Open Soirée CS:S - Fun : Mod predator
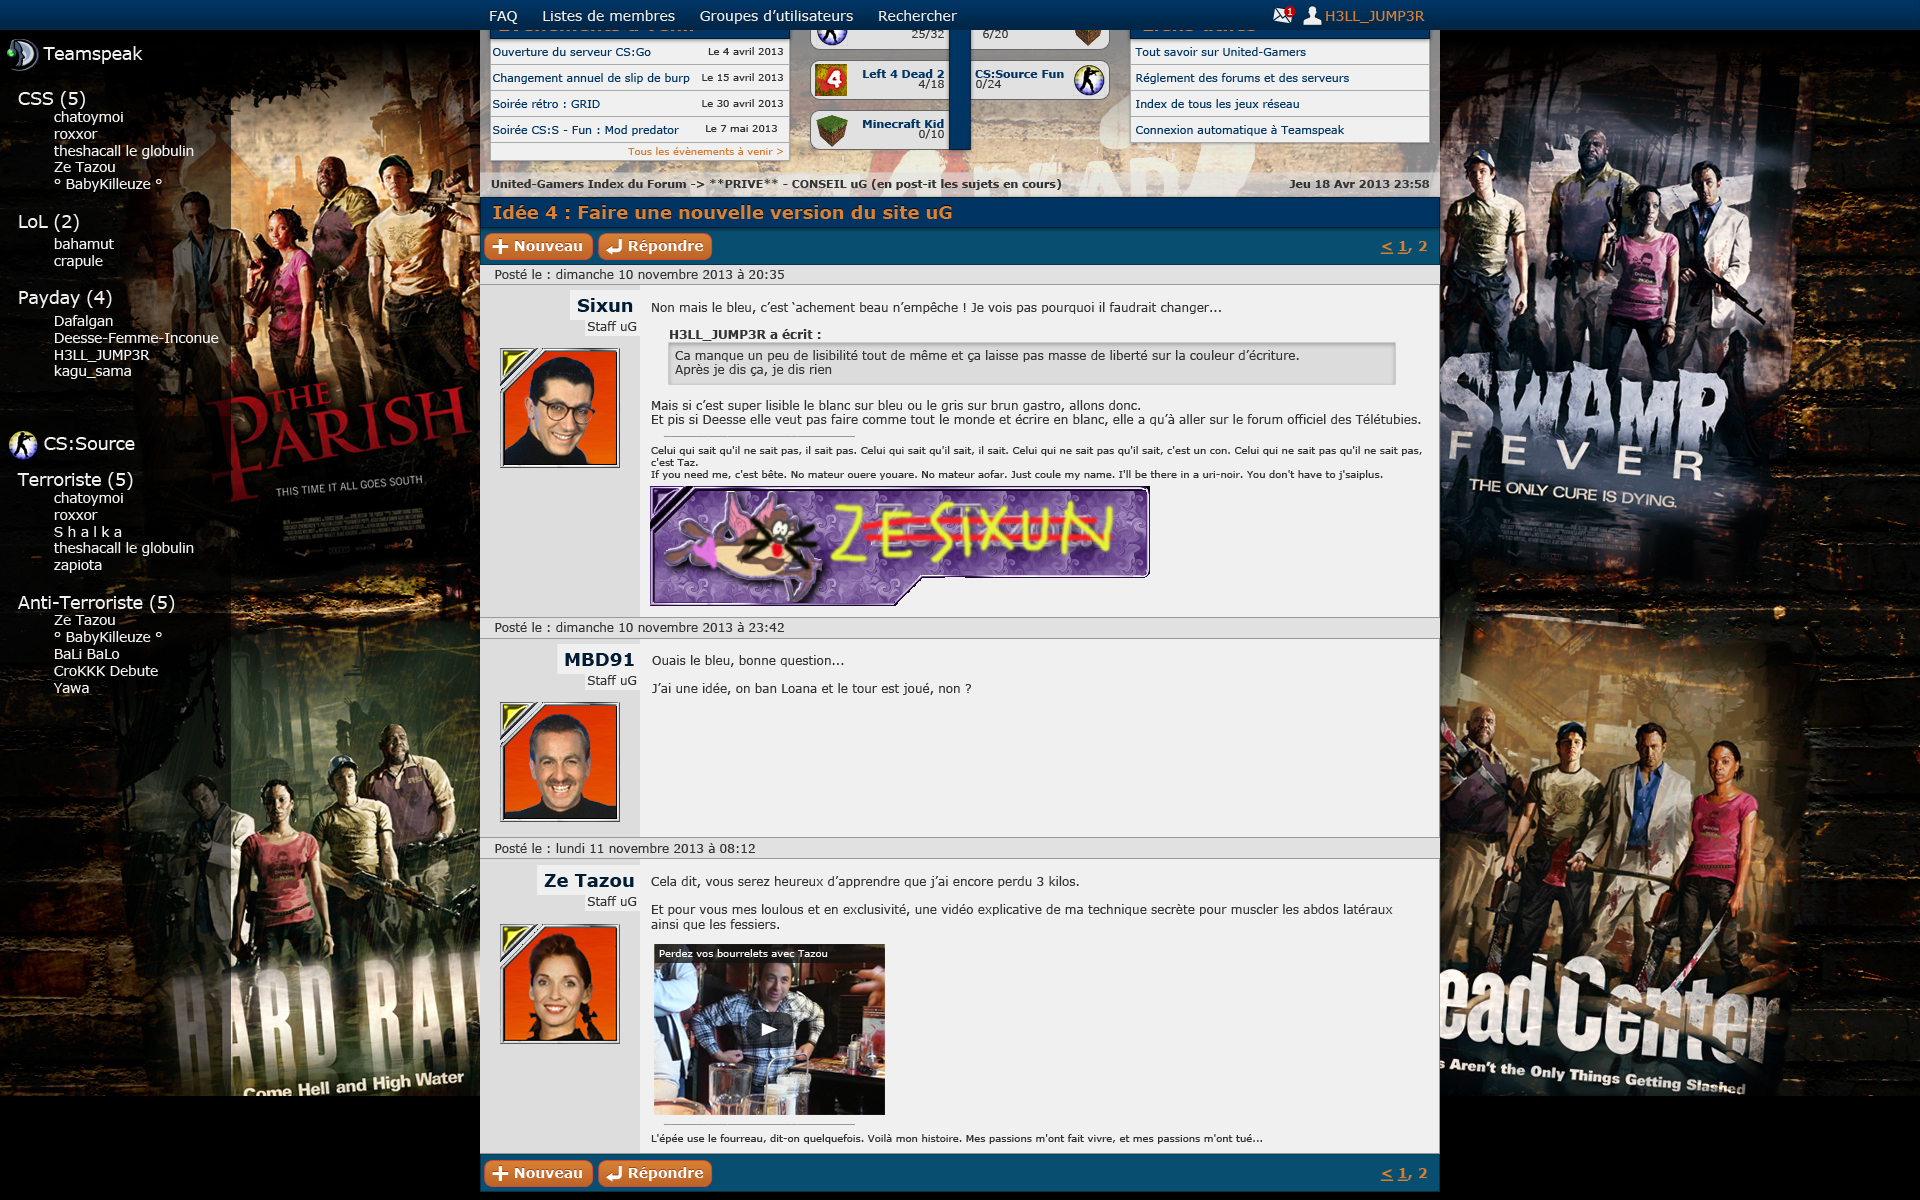1920x1200 pixels. click(585, 130)
